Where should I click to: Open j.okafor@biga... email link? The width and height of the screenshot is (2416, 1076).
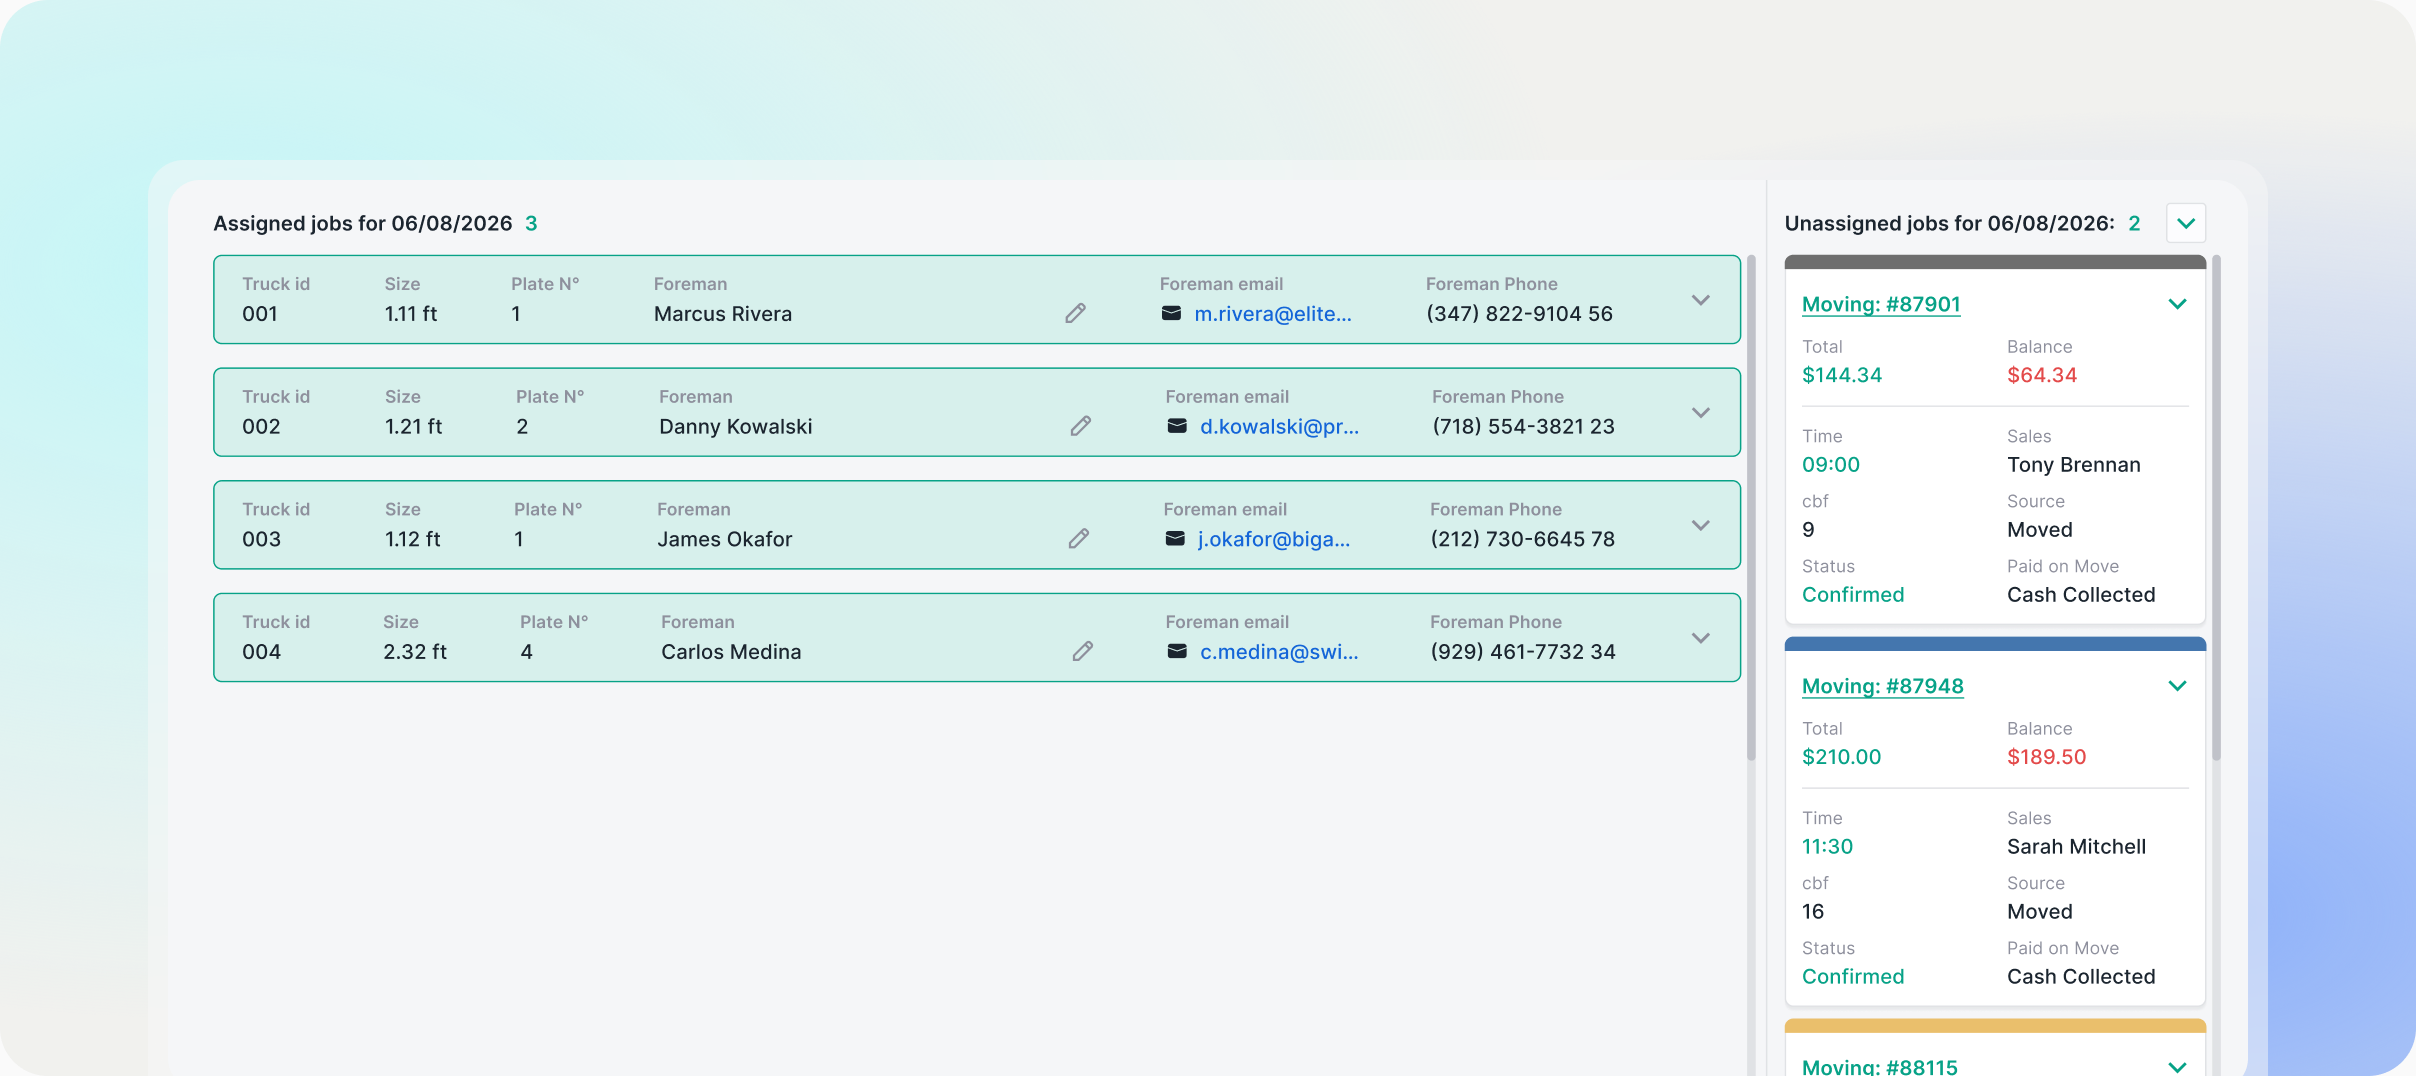(1274, 538)
